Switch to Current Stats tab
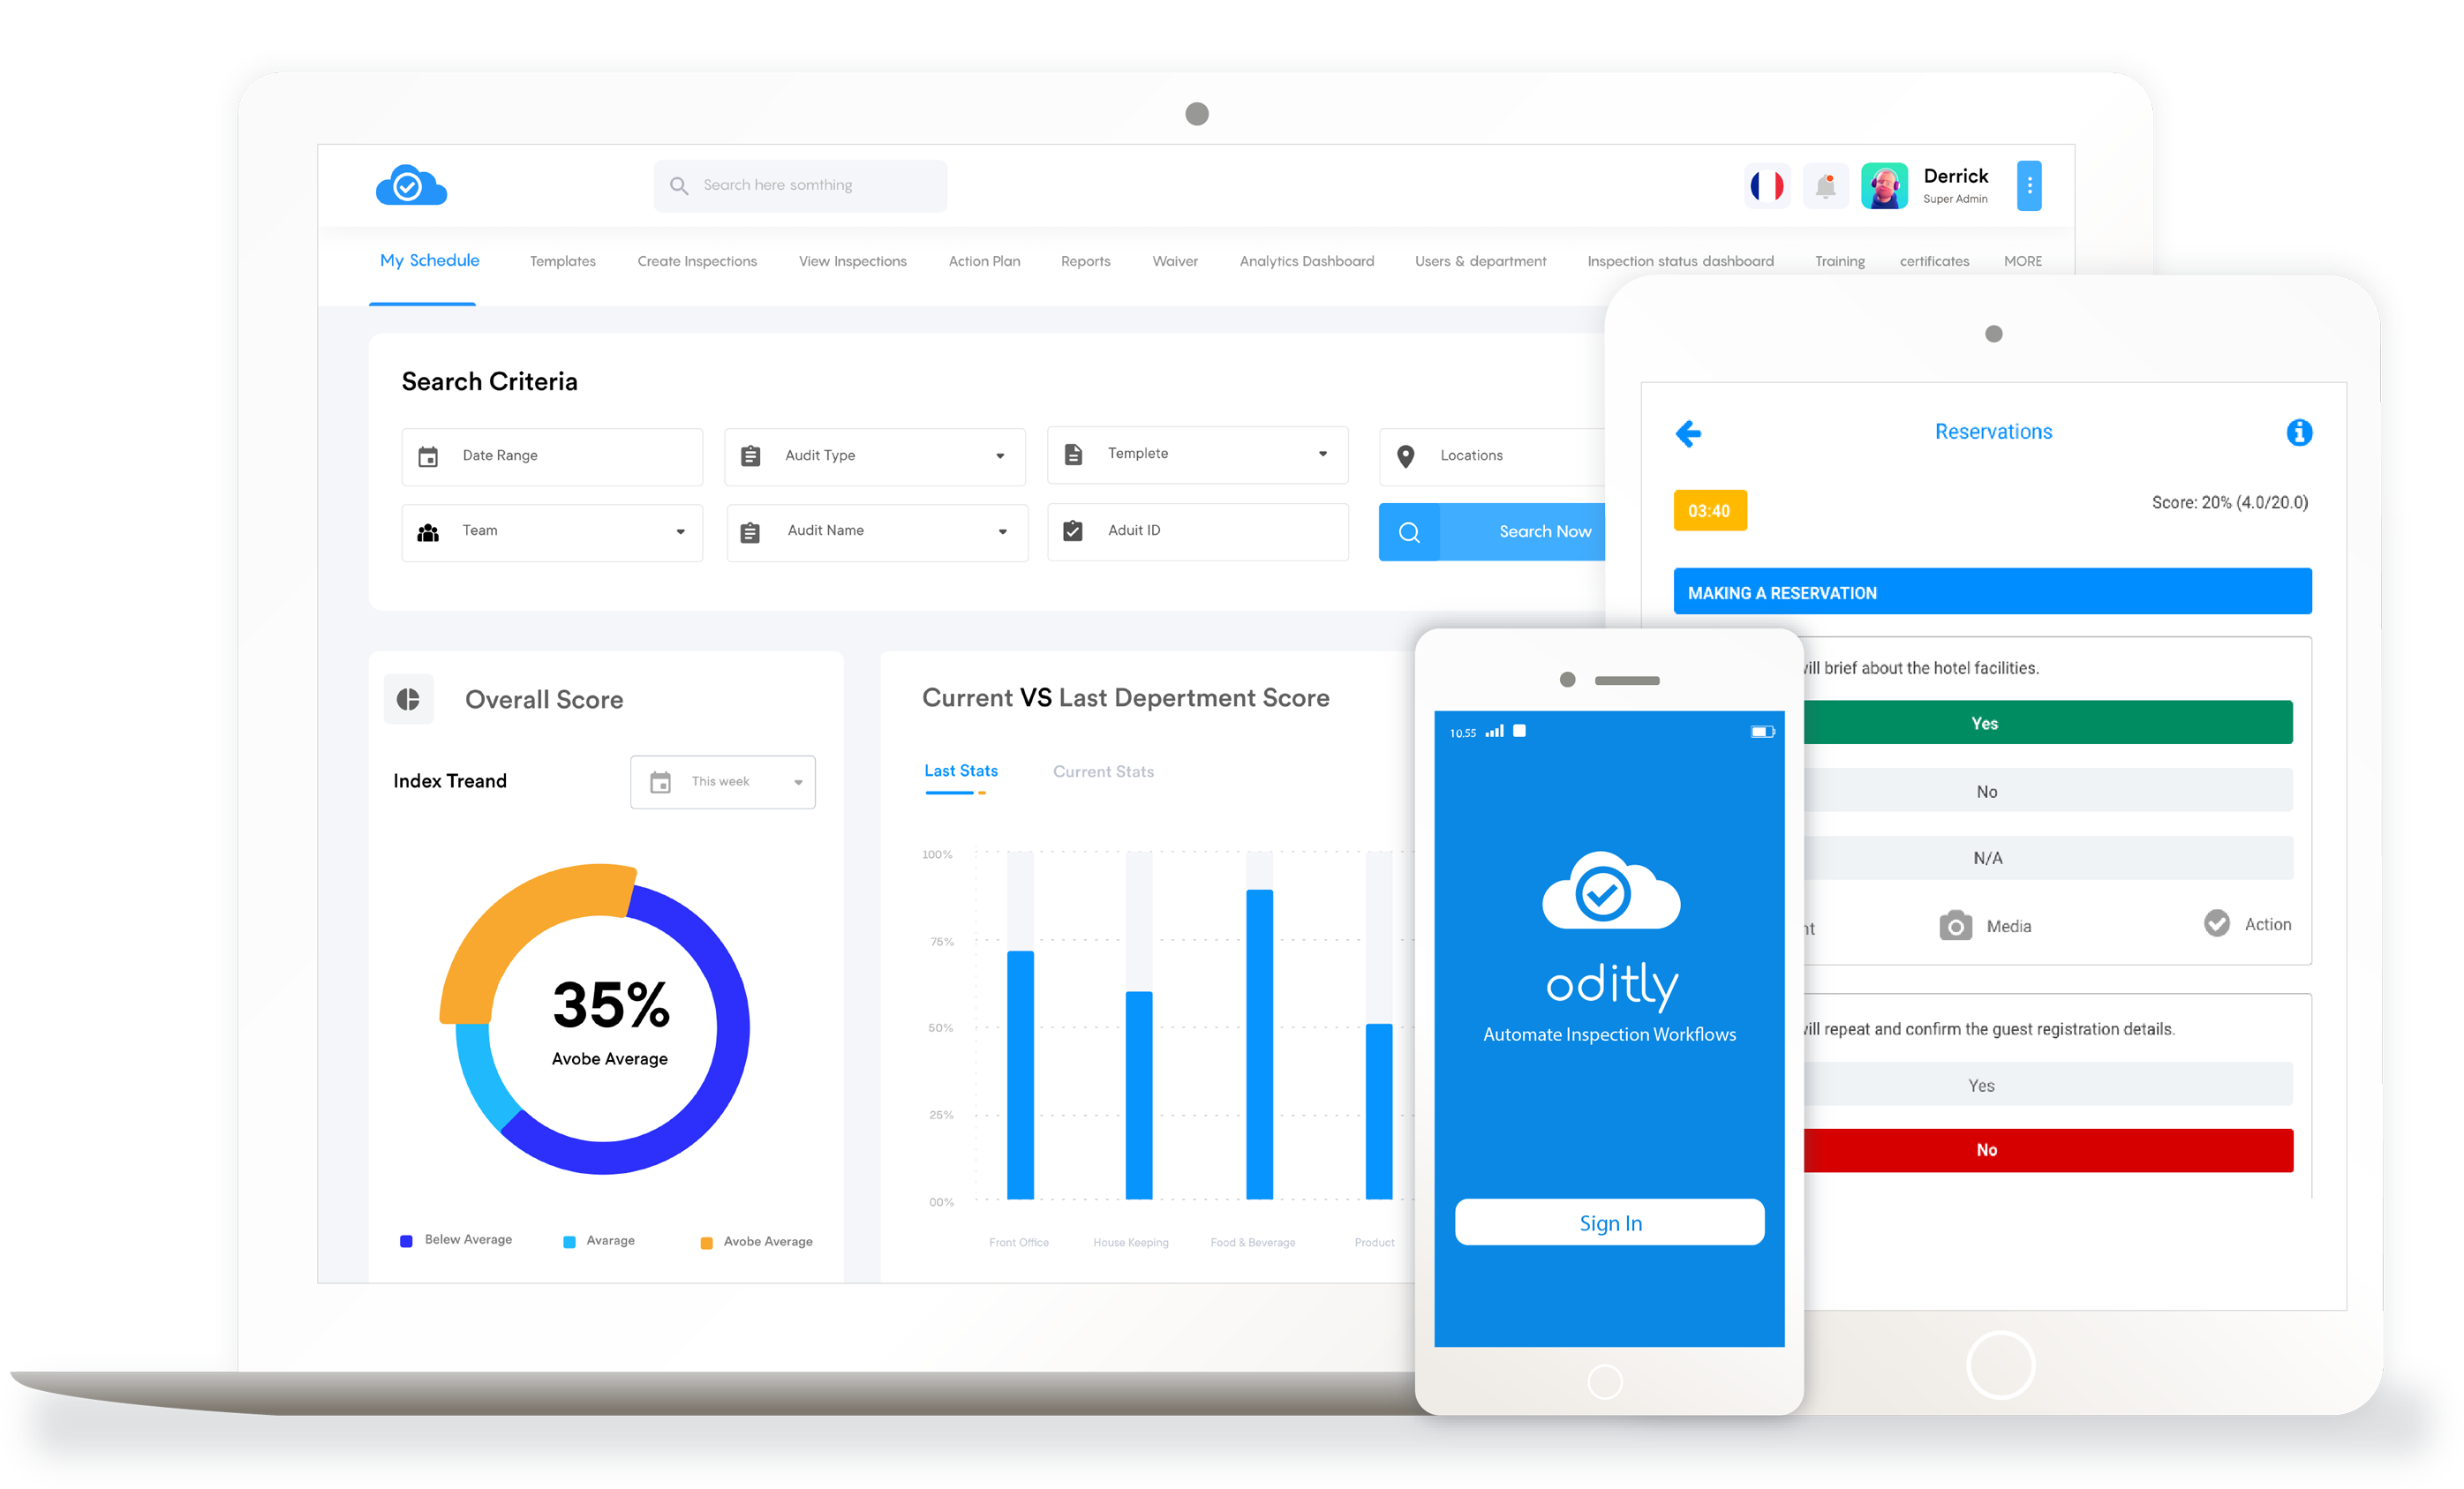This screenshot has width=2464, height=1489. pyautogui.click(x=1103, y=771)
